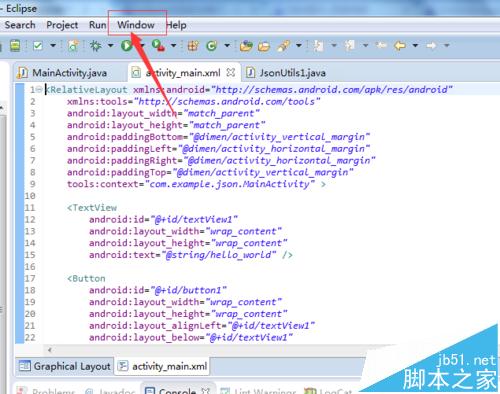
Task: Switch to MainActivity.java editor tab
Action: (69, 73)
